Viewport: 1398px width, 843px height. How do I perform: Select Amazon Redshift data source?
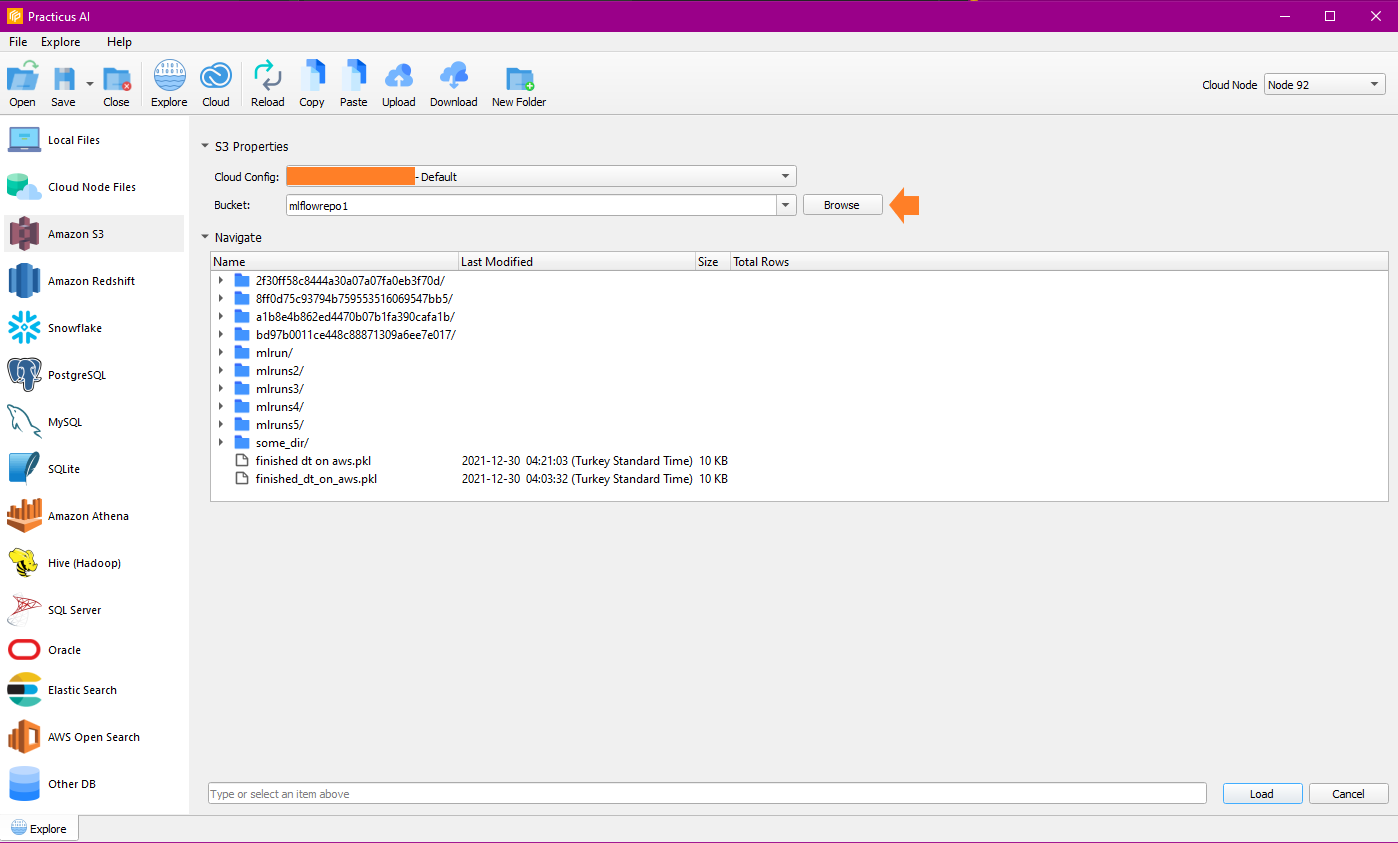[91, 281]
